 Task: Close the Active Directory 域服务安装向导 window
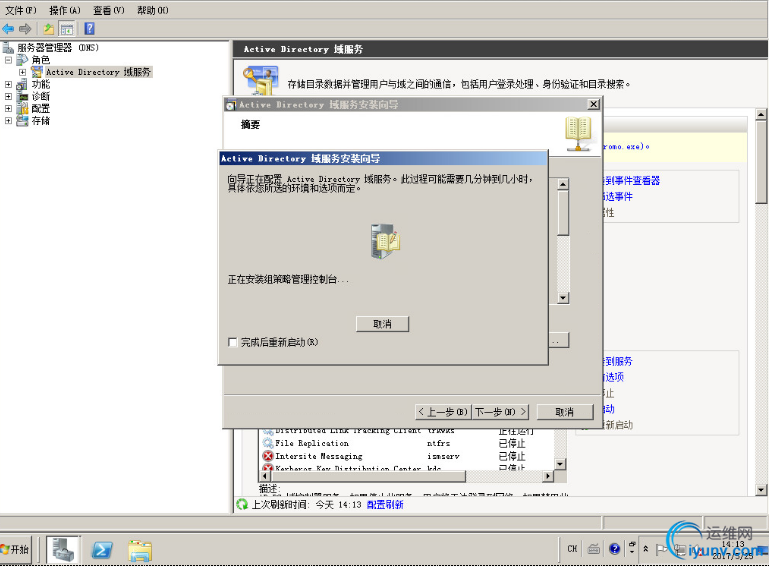pyautogui.click(x=593, y=104)
